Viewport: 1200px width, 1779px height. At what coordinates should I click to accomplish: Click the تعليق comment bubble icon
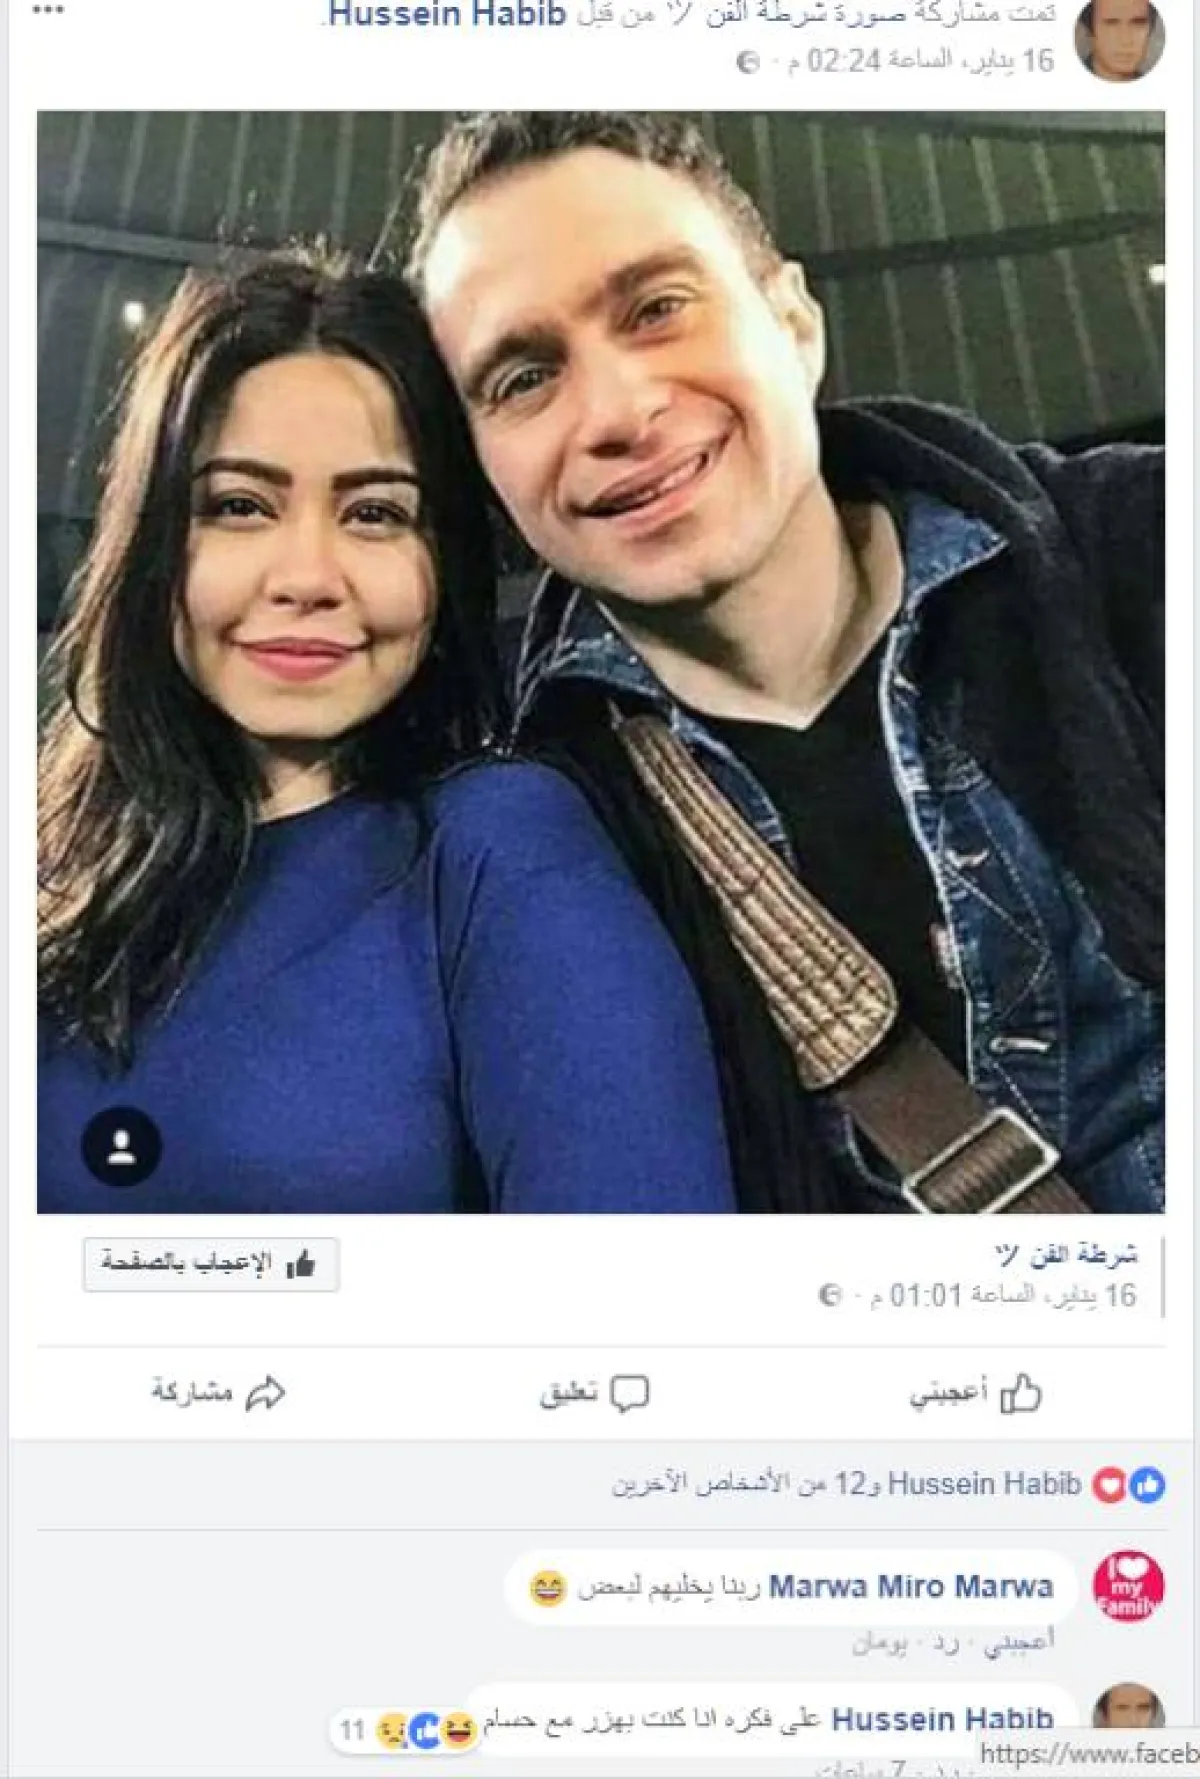click(630, 1393)
